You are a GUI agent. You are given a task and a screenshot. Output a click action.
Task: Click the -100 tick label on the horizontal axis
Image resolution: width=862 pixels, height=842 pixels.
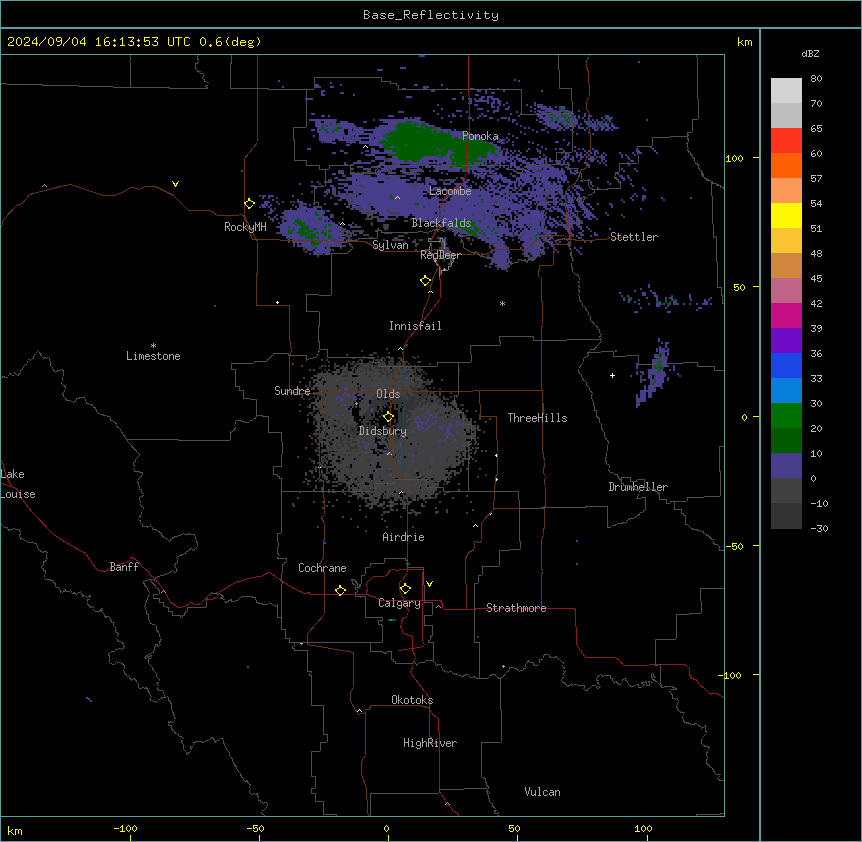[125, 828]
